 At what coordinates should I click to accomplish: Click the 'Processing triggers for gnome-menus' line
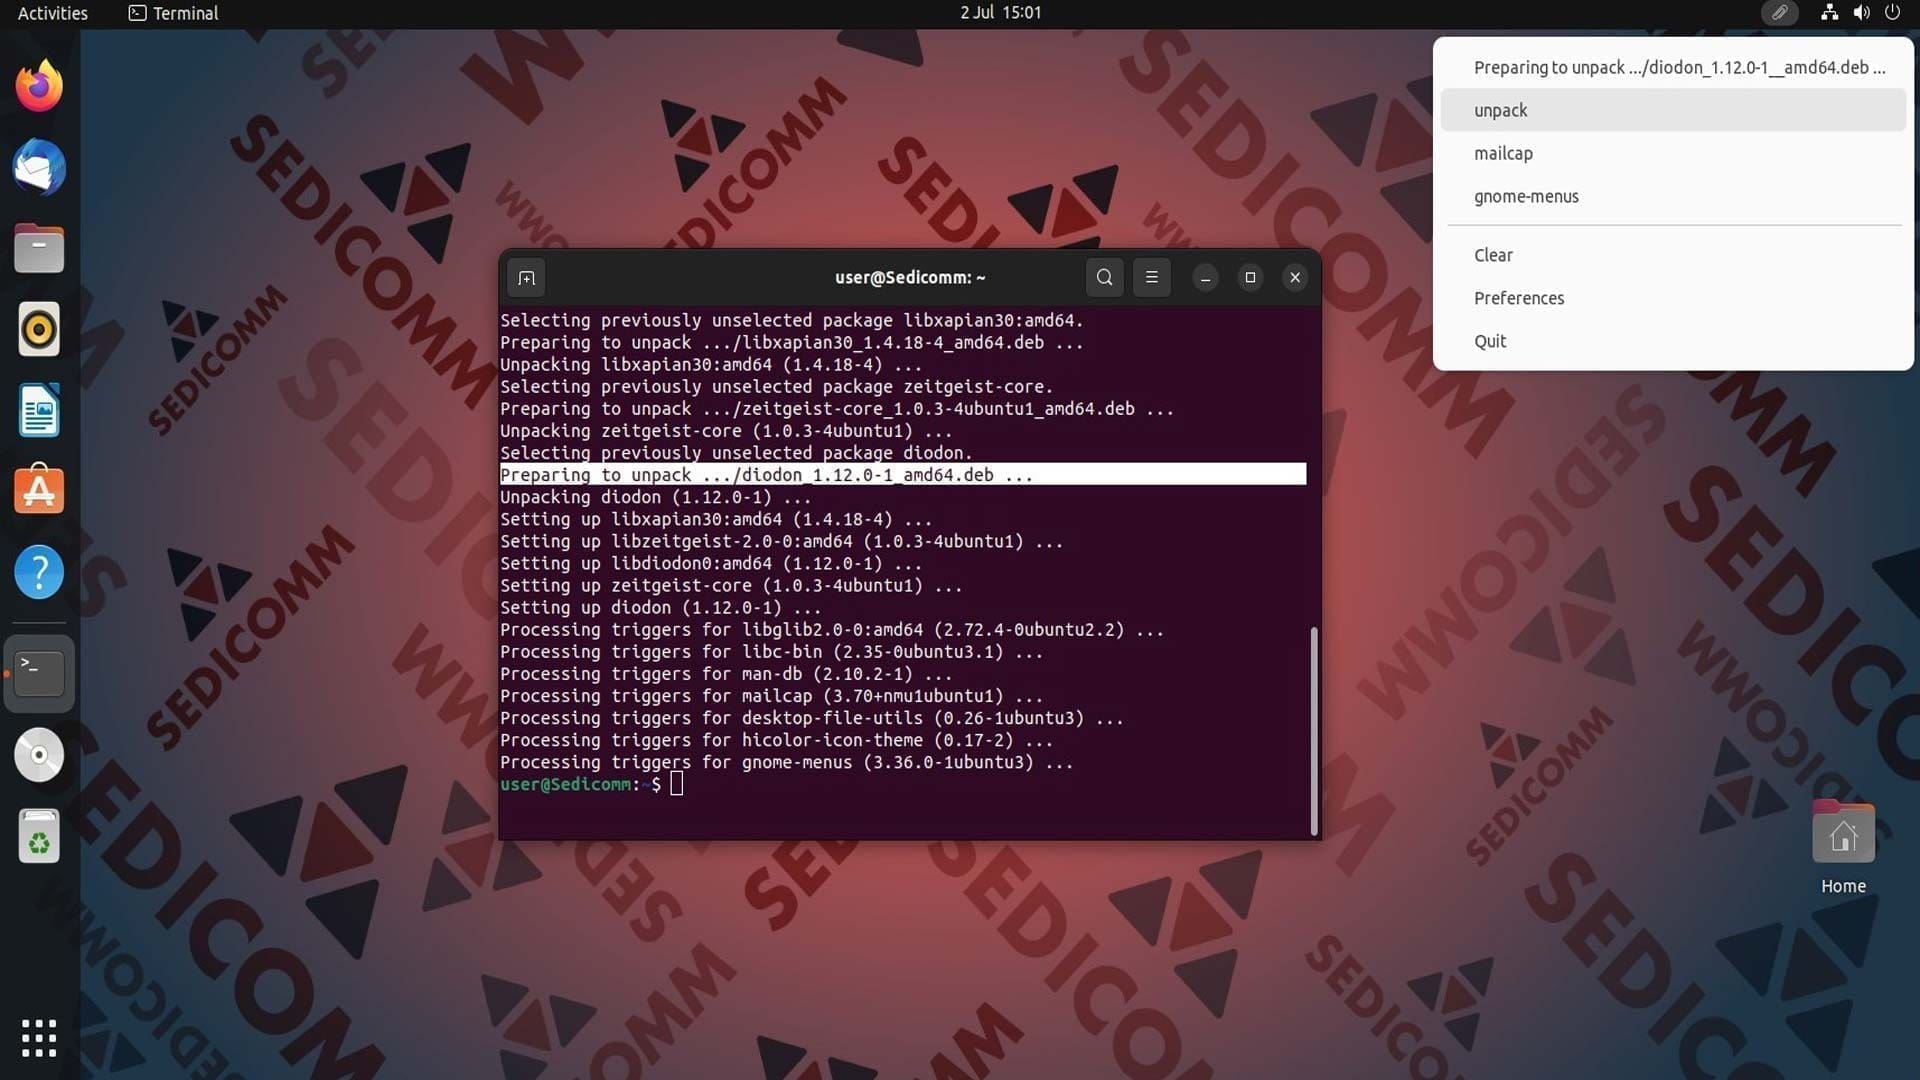786,762
